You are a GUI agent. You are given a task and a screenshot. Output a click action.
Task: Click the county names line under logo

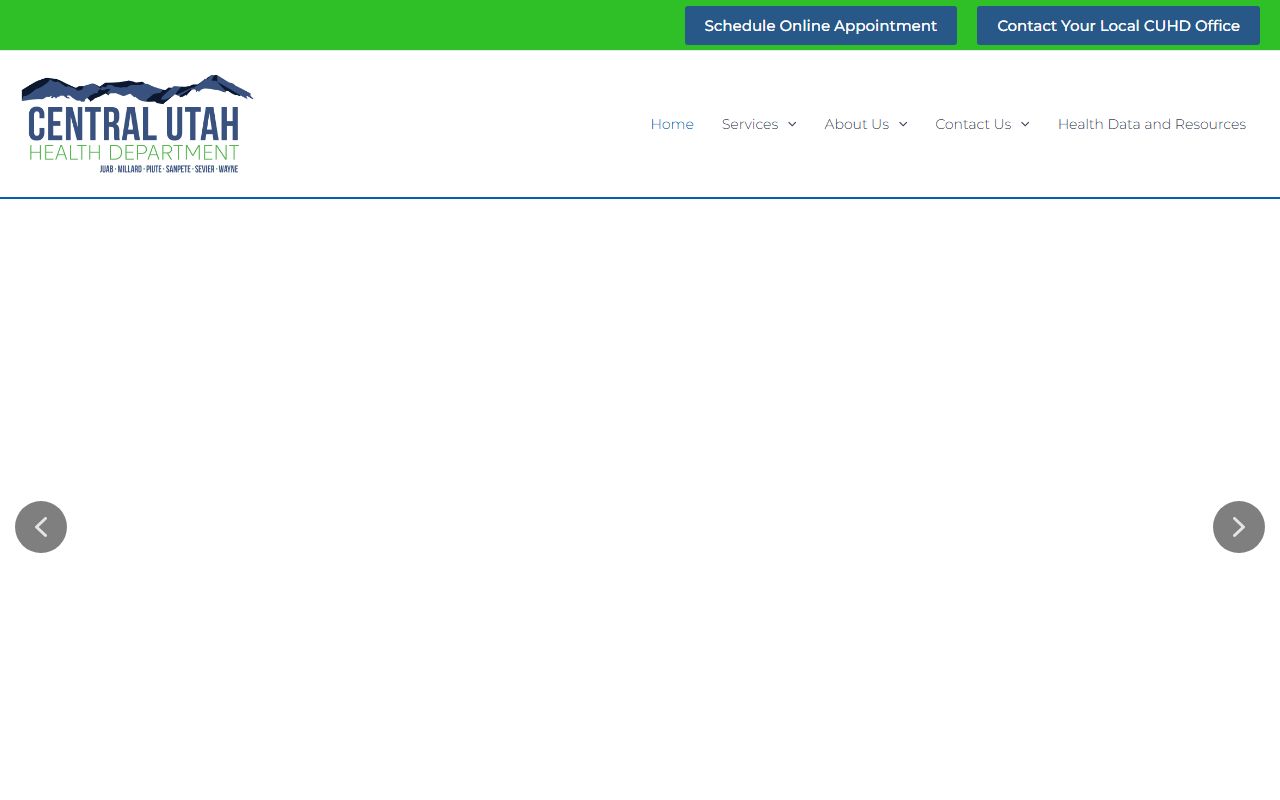click(x=168, y=169)
